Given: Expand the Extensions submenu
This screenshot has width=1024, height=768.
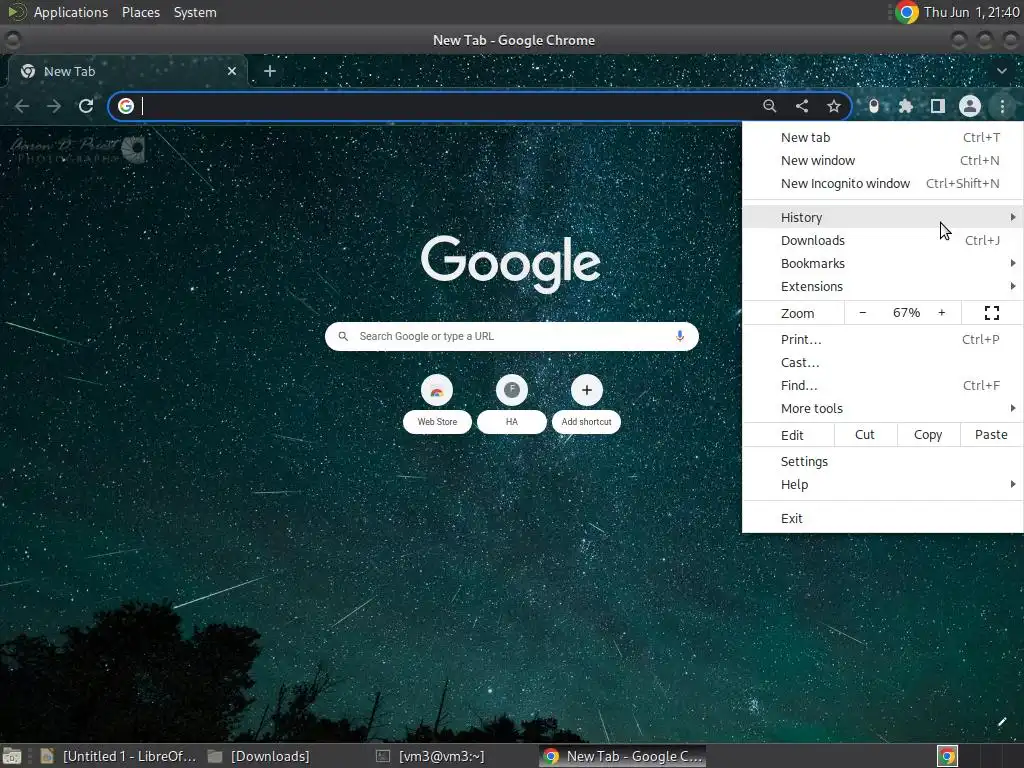Looking at the screenshot, I should coord(883,286).
